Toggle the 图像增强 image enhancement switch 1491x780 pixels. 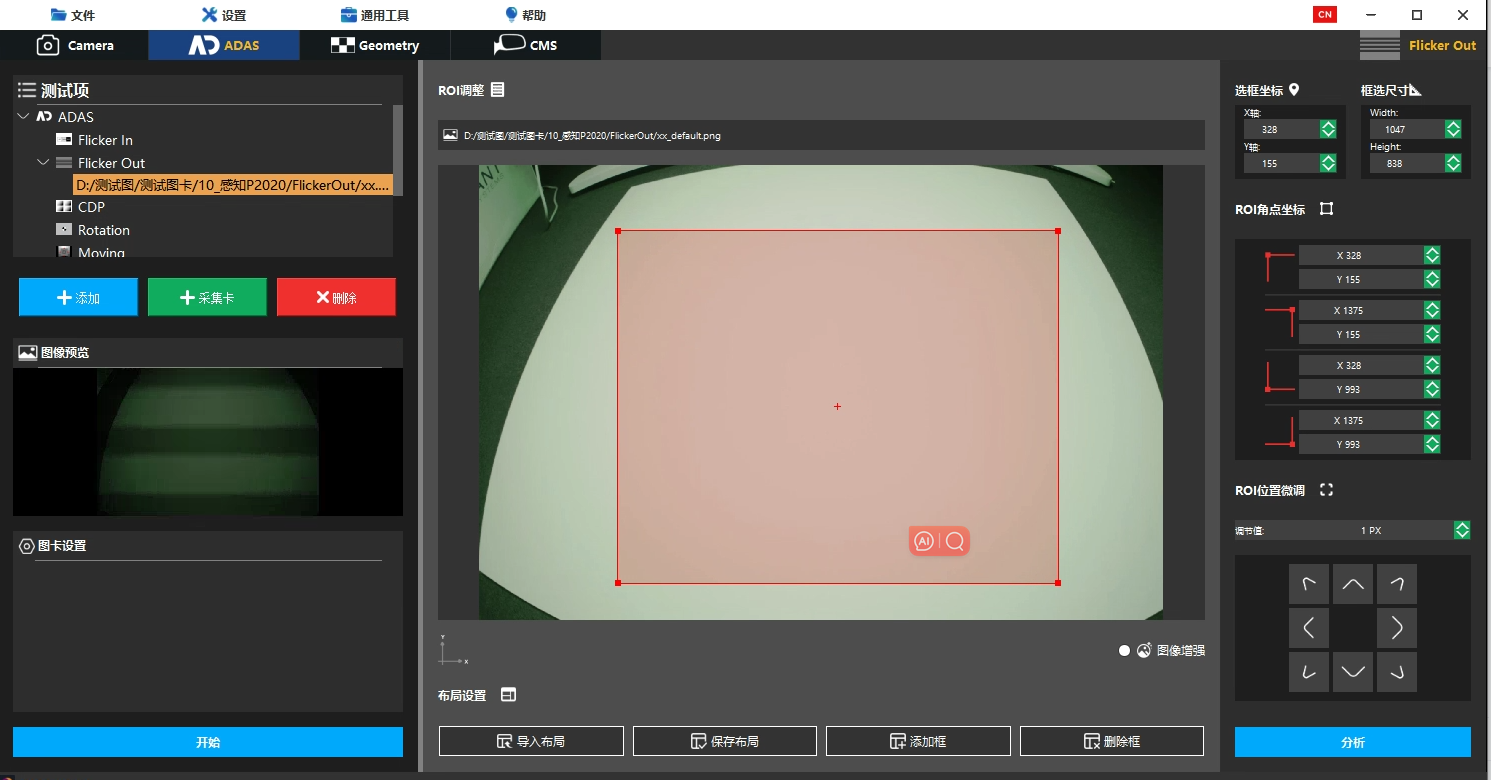click(x=1124, y=650)
